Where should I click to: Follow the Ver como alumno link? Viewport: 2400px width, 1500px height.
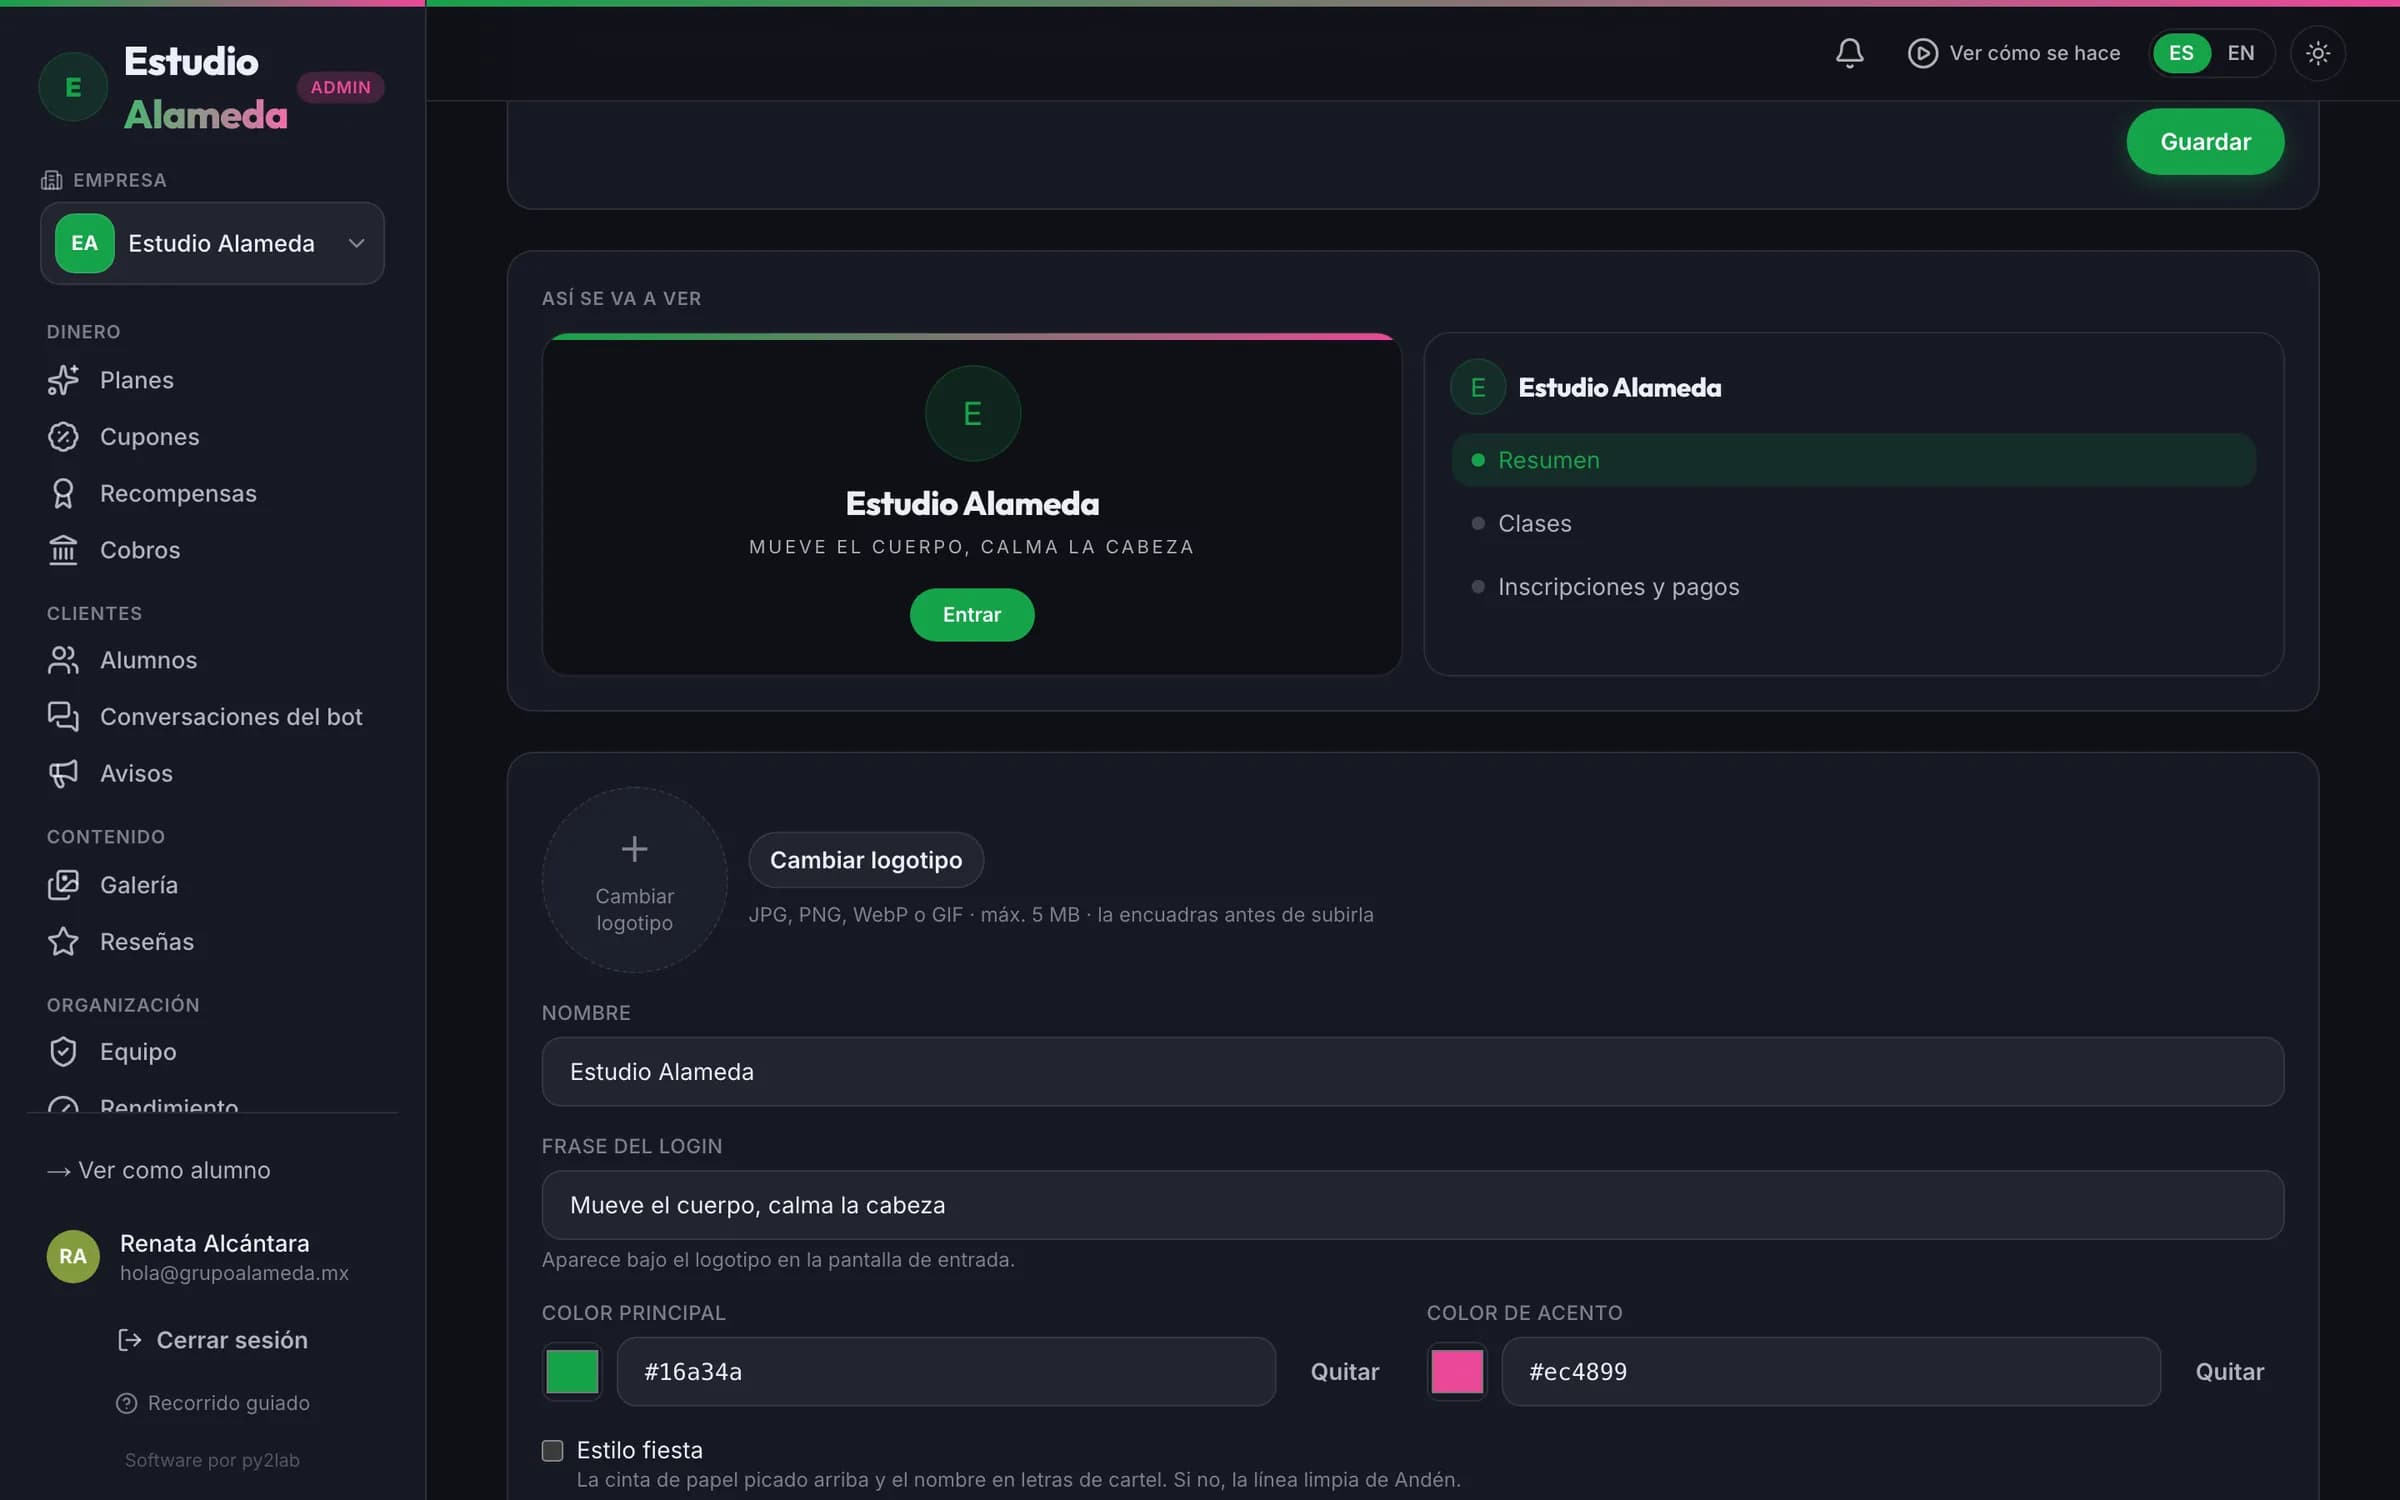[x=159, y=1170]
